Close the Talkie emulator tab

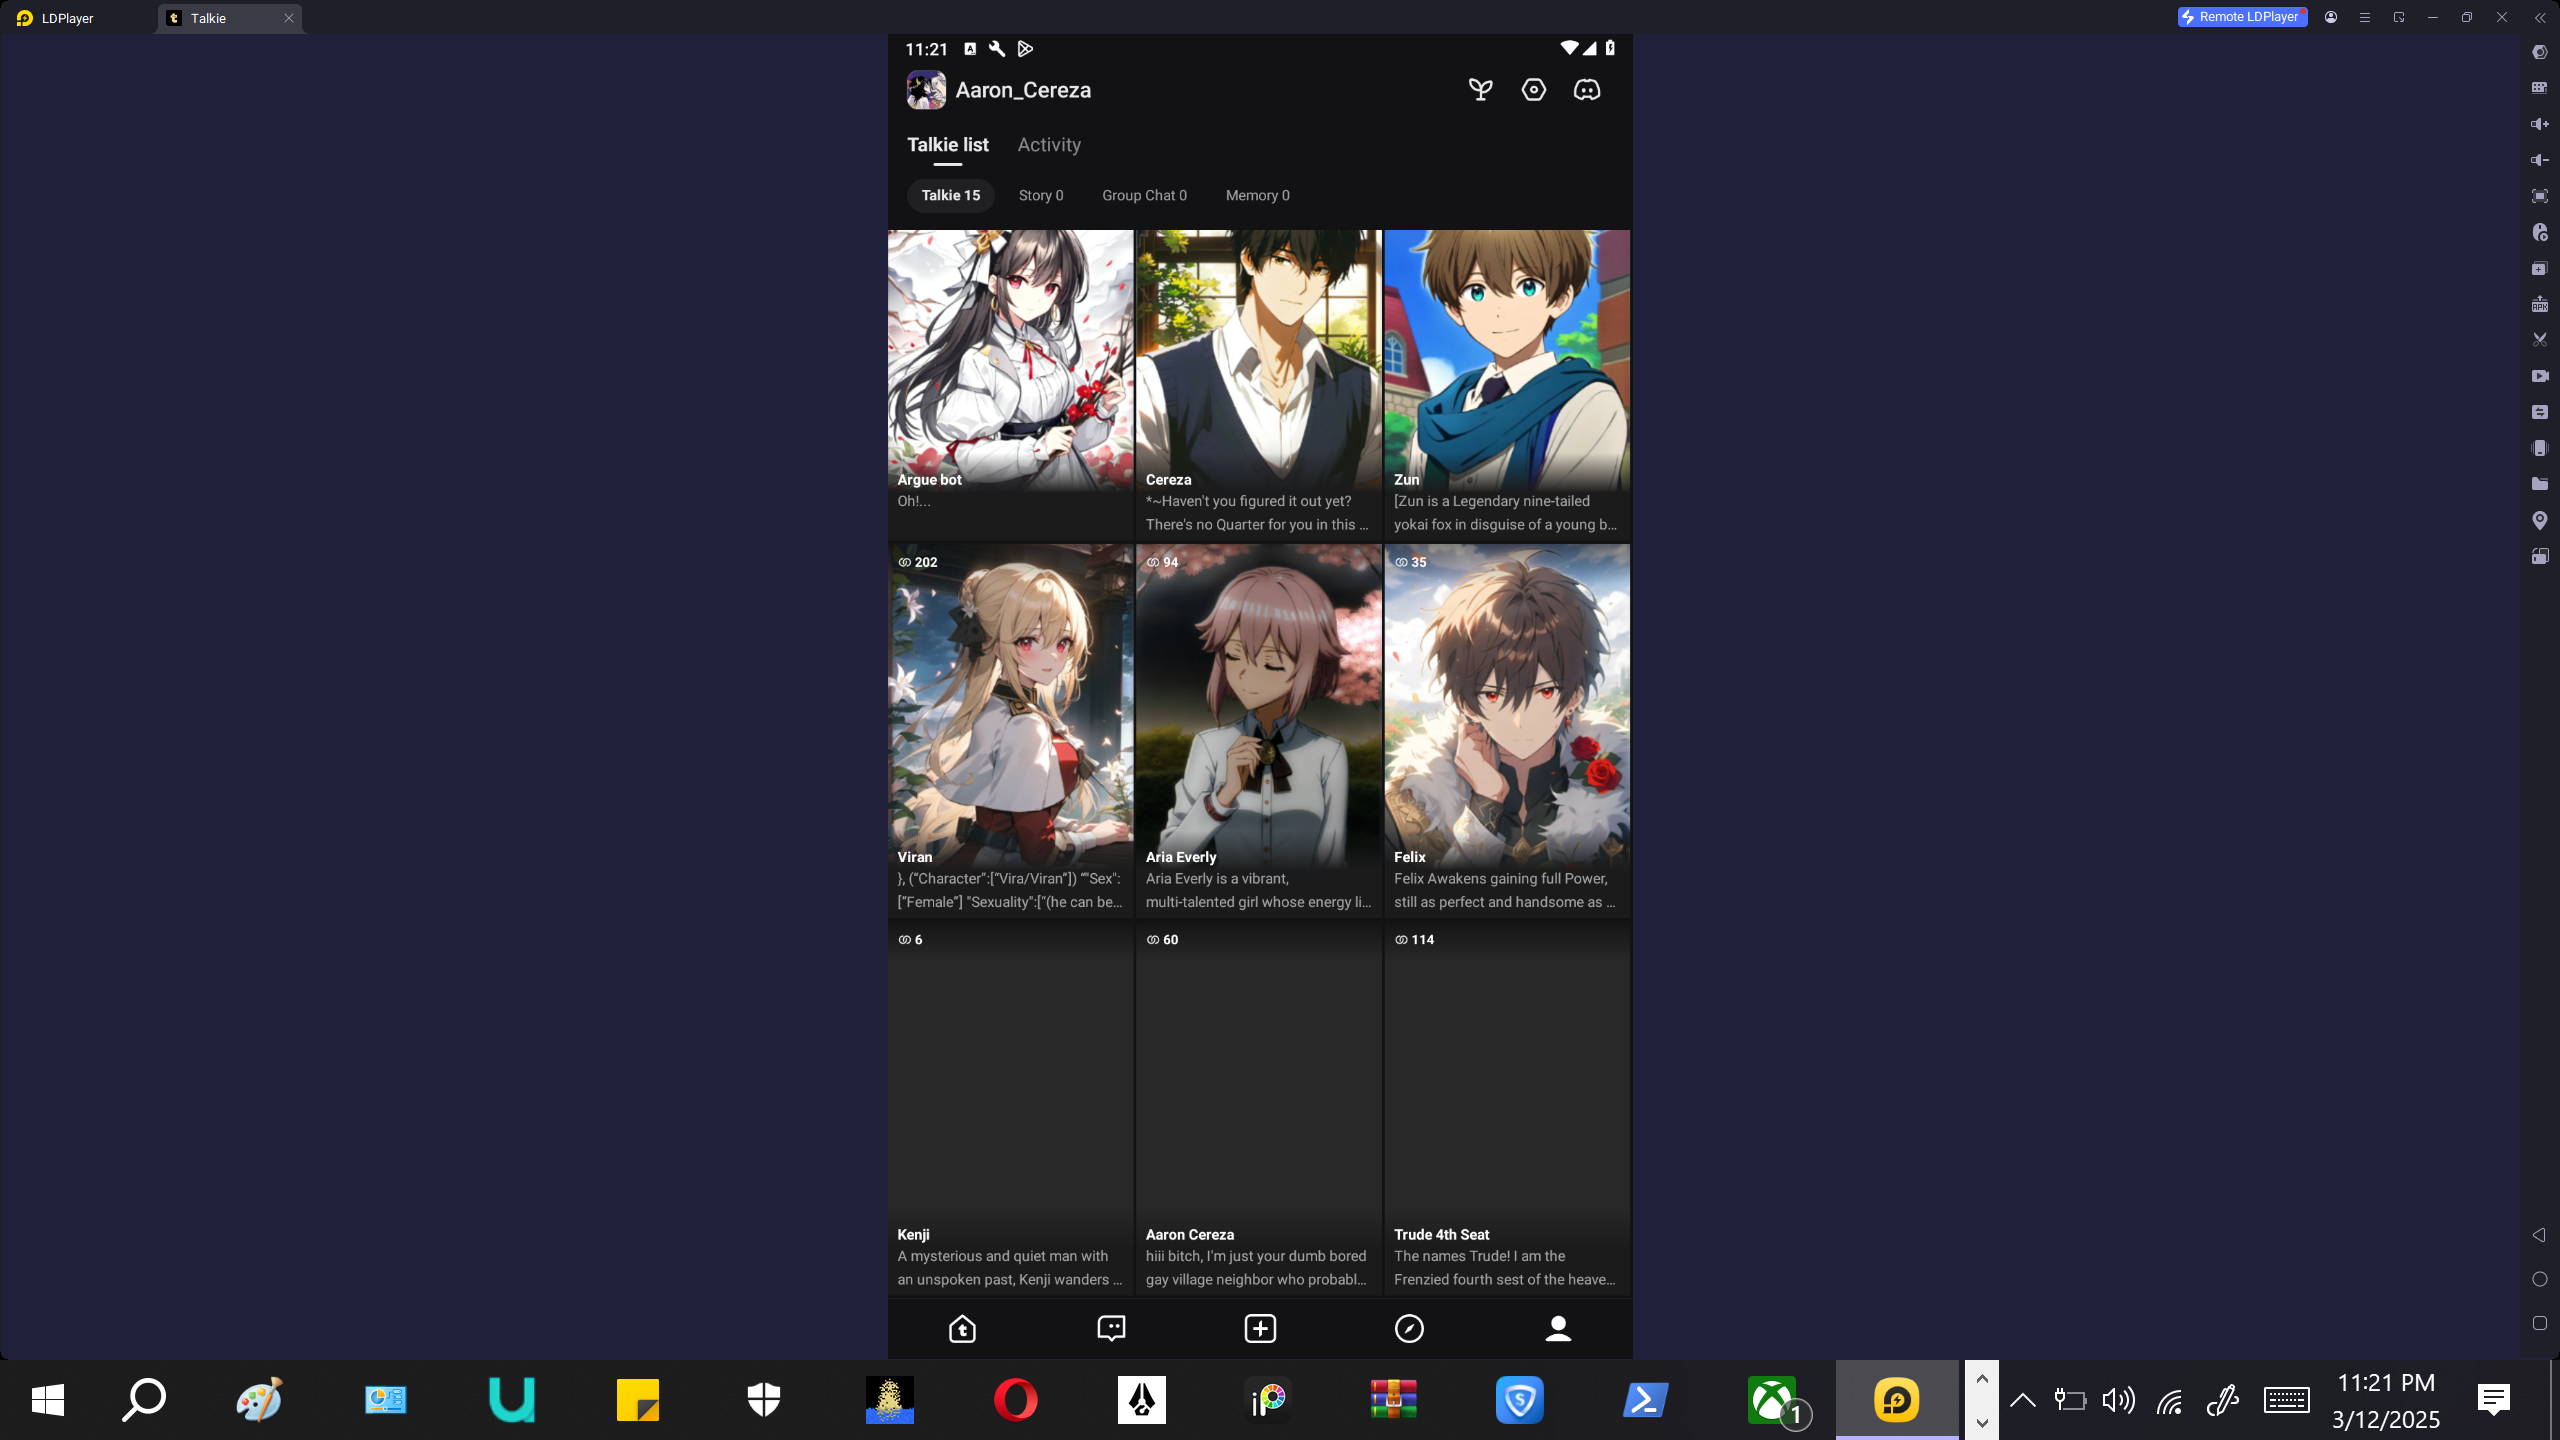tap(288, 18)
